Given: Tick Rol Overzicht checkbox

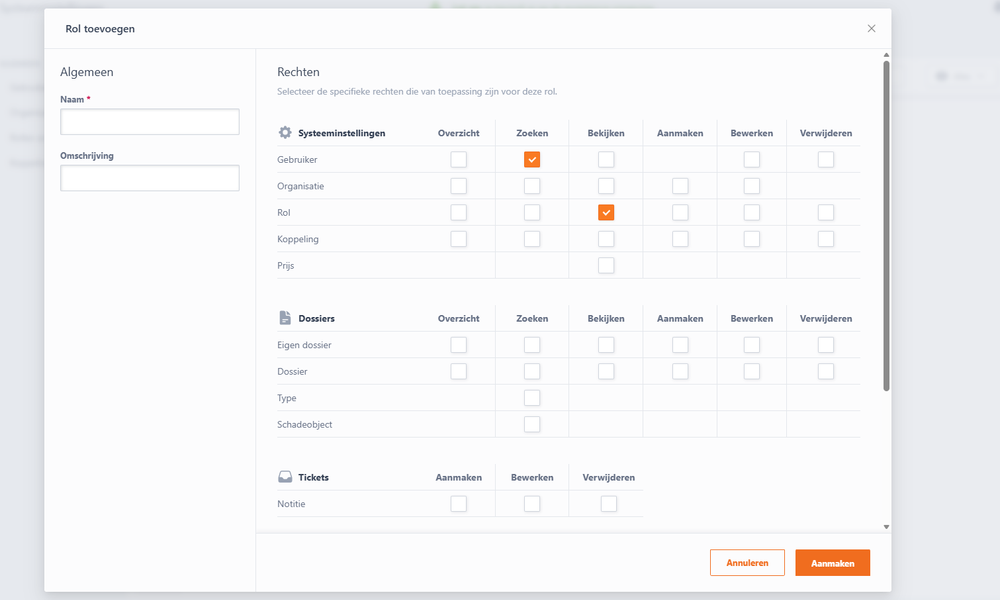Looking at the screenshot, I should click(x=459, y=212).
